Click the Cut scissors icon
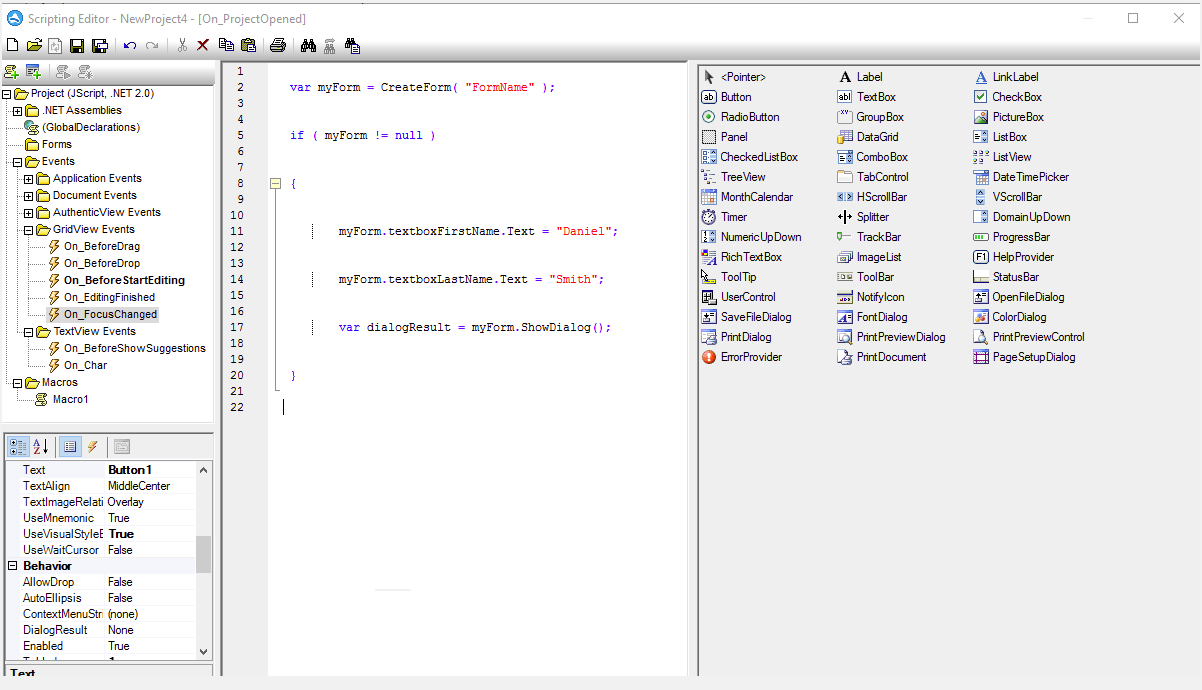Viewport: 1202px width, 690px height. tap(182, 45)
